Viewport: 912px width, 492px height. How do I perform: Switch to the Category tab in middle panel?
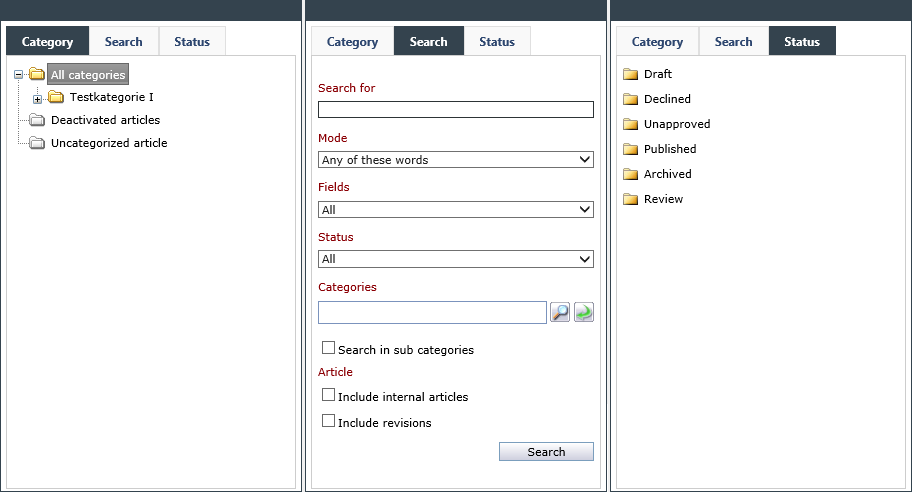pos(352,41)
